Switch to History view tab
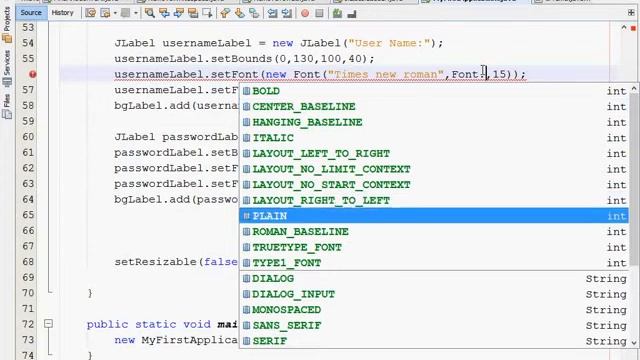 [62, 13]
